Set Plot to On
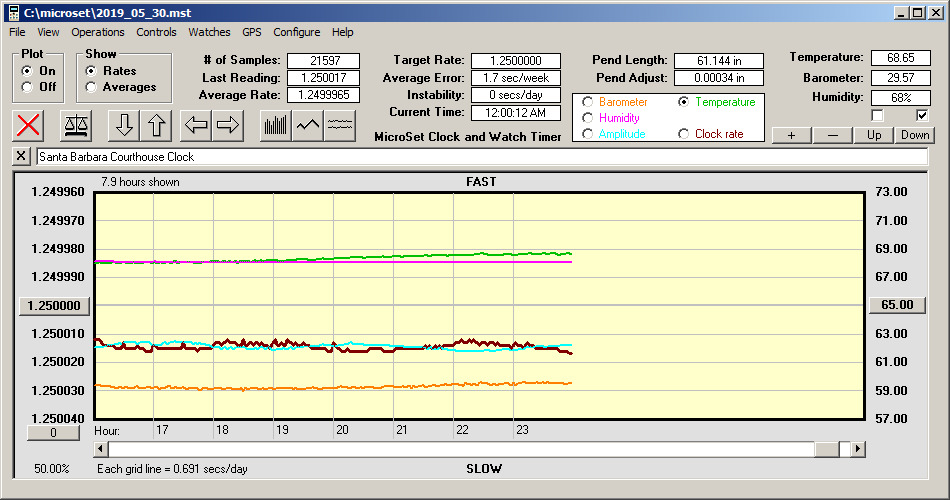This screenshot has width=950, height=500. (x=27, y=71)
